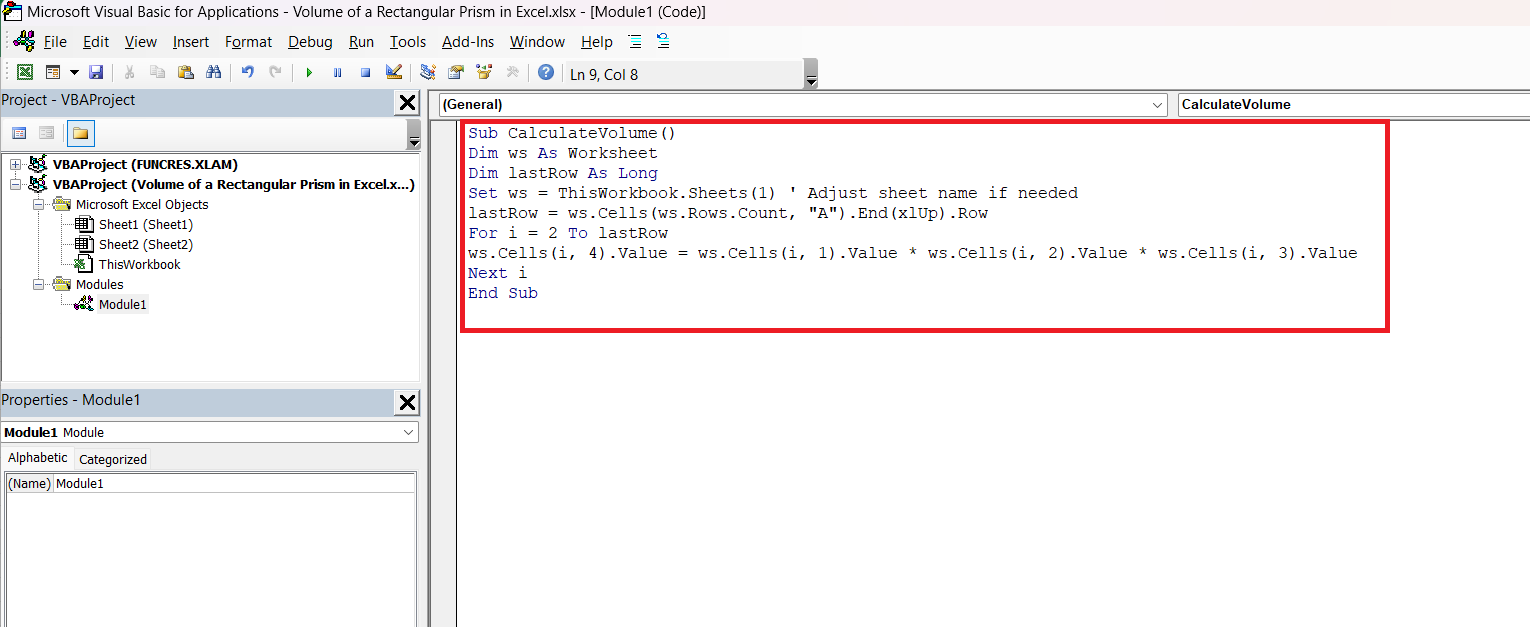Close the Project - VBAProject panel
Image resolution: width=1530 pixels, height=627 pixels.
point(407,103)
